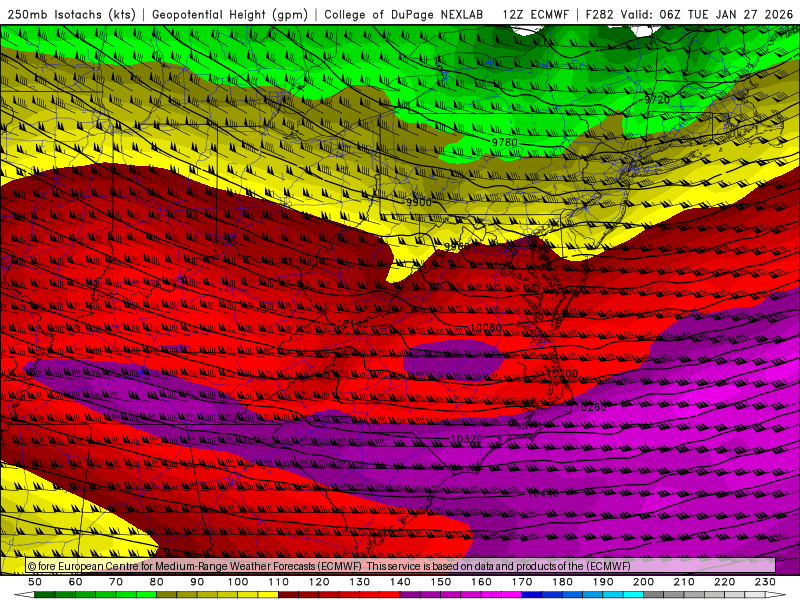
Task: Click the 140 knot legend label
Action: tap(400, 582)
